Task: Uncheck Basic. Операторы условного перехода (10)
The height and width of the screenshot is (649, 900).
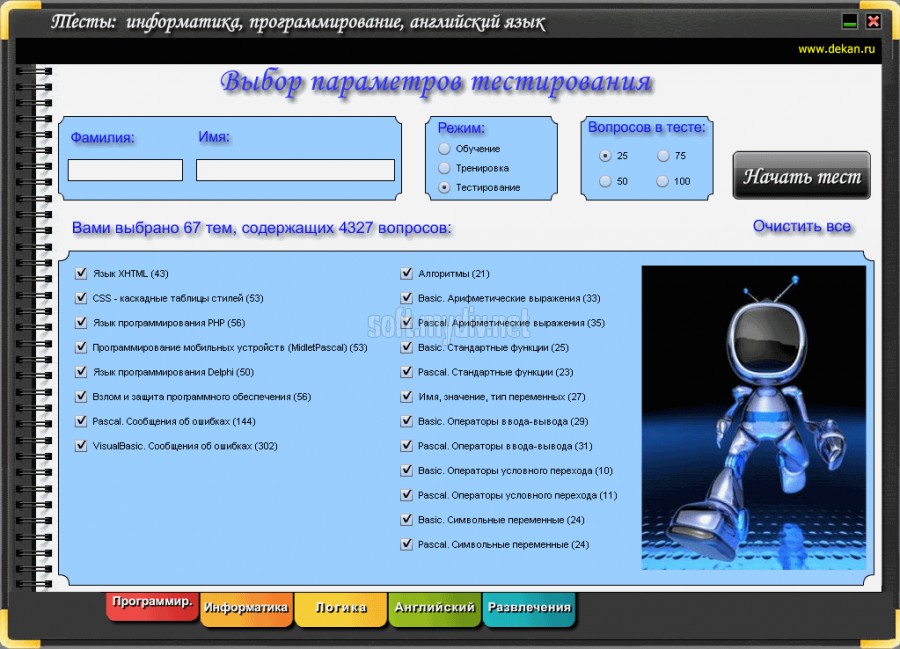Action: click(406, 471)
